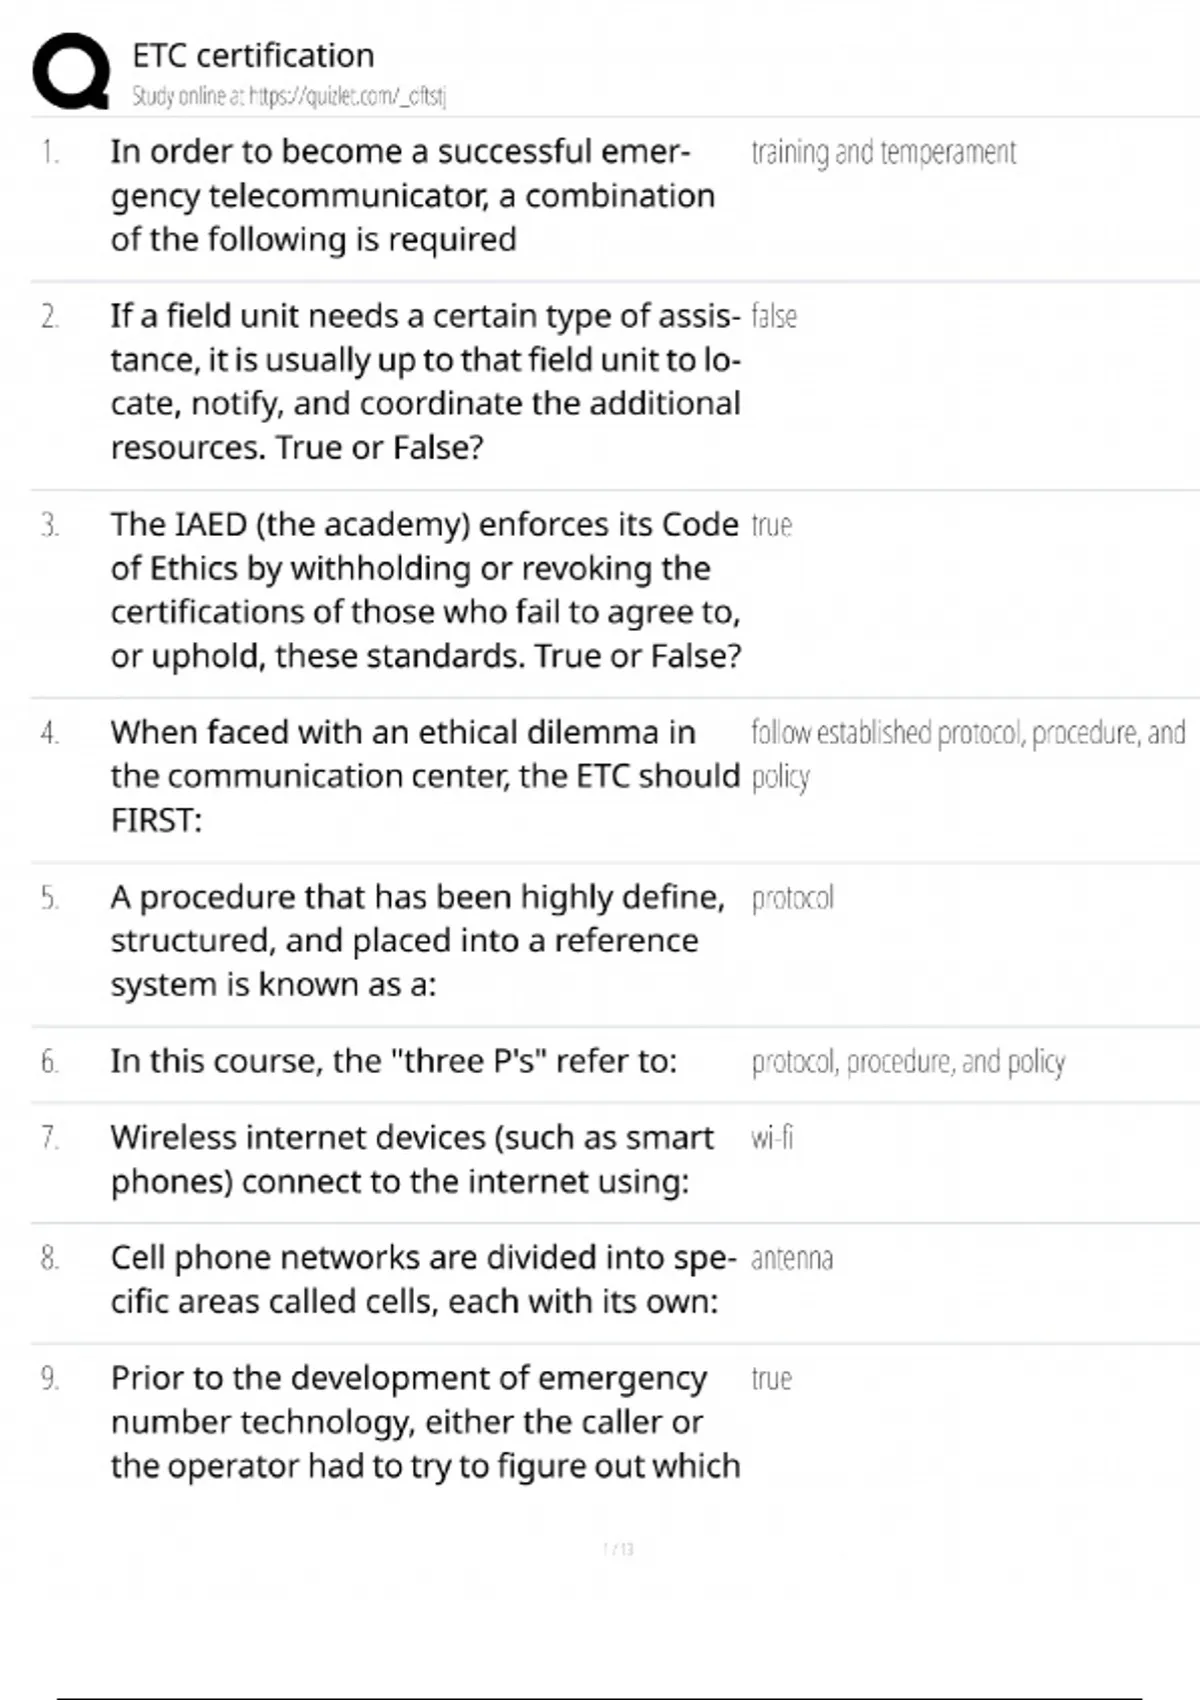Image resolution: width=1200 pixels, height=1700 pixels.
Task: Click the "ETC certification" title
Action: tap(253, 55)
